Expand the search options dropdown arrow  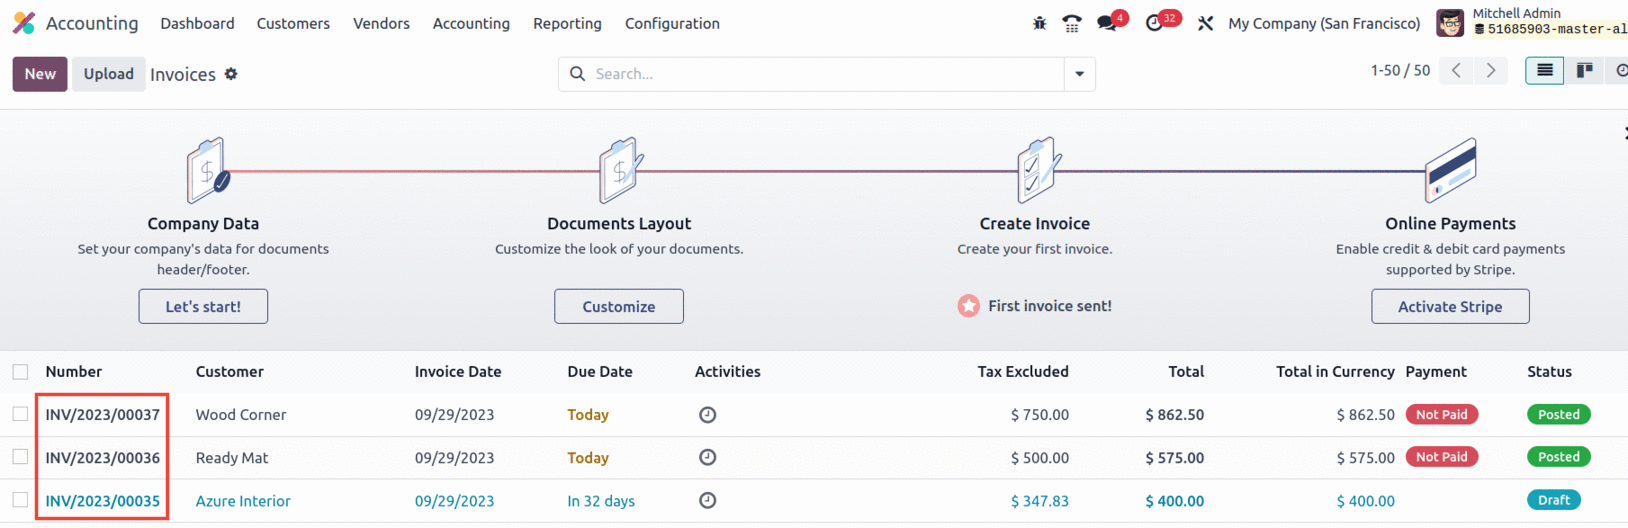coord(1079,74)
